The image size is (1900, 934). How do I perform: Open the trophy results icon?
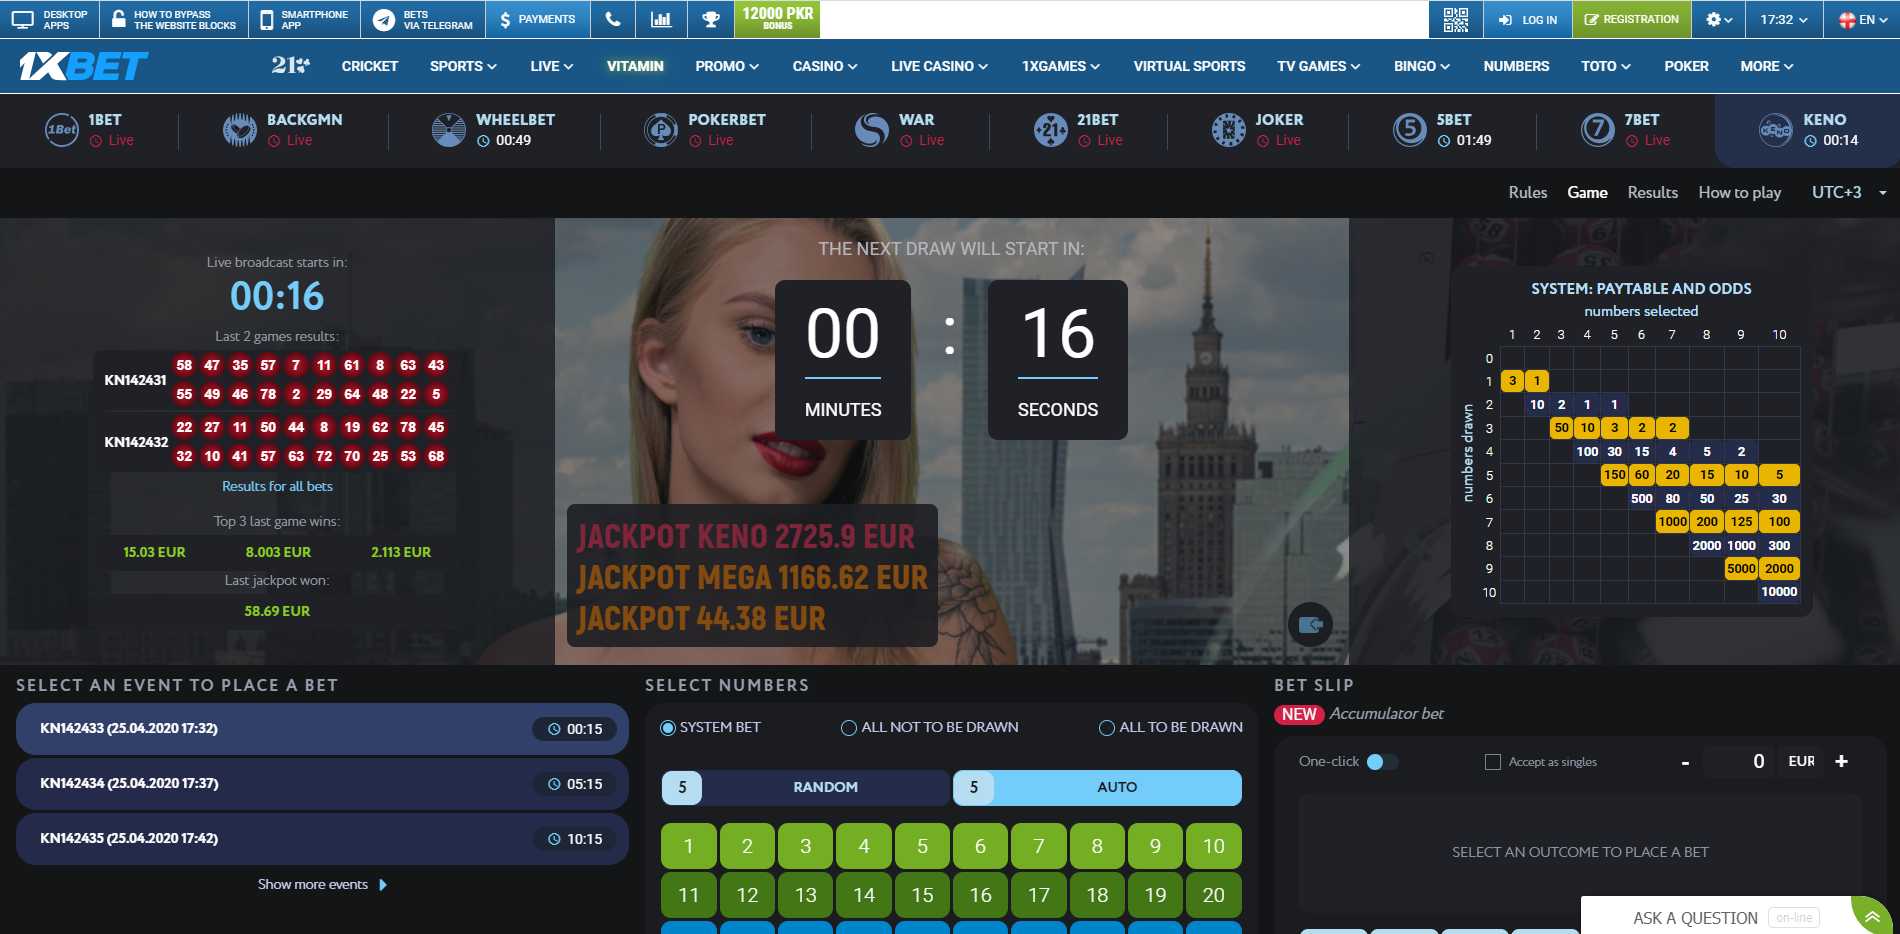pos(711,19)
